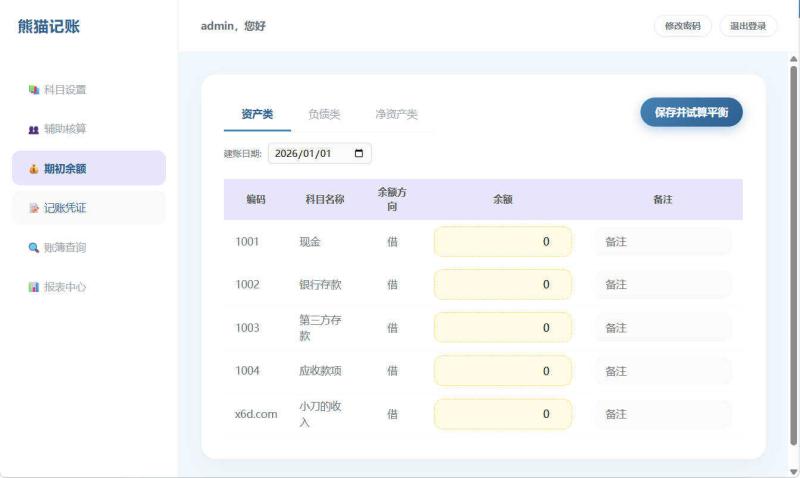This screenshot has height=478, width=800.
Task: Click the 建账日期 label
Action: [x=243, y=154]
